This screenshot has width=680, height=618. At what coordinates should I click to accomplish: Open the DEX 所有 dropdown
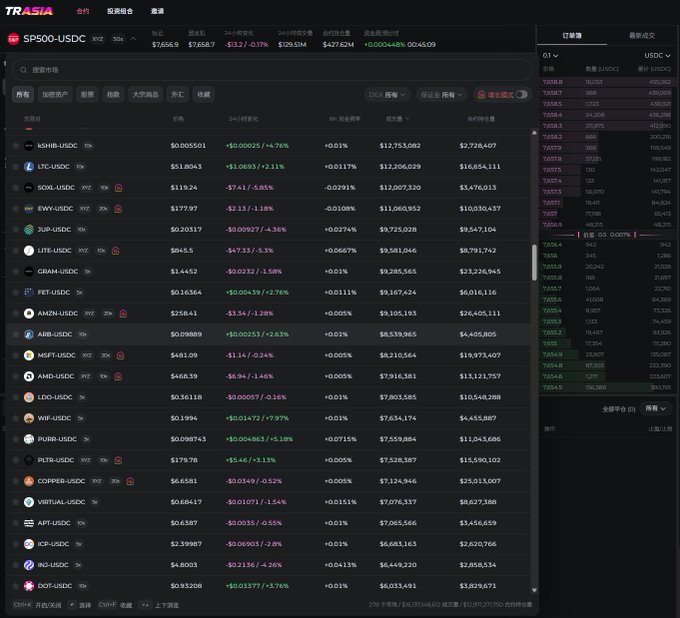(x=387, y=95)
